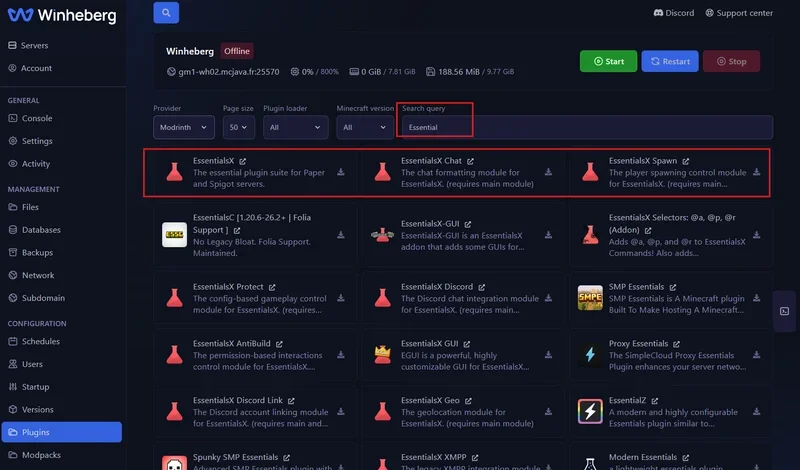Screen dimensions: 800x470
Task: Open the Startup page
Action: pos(29,387)
